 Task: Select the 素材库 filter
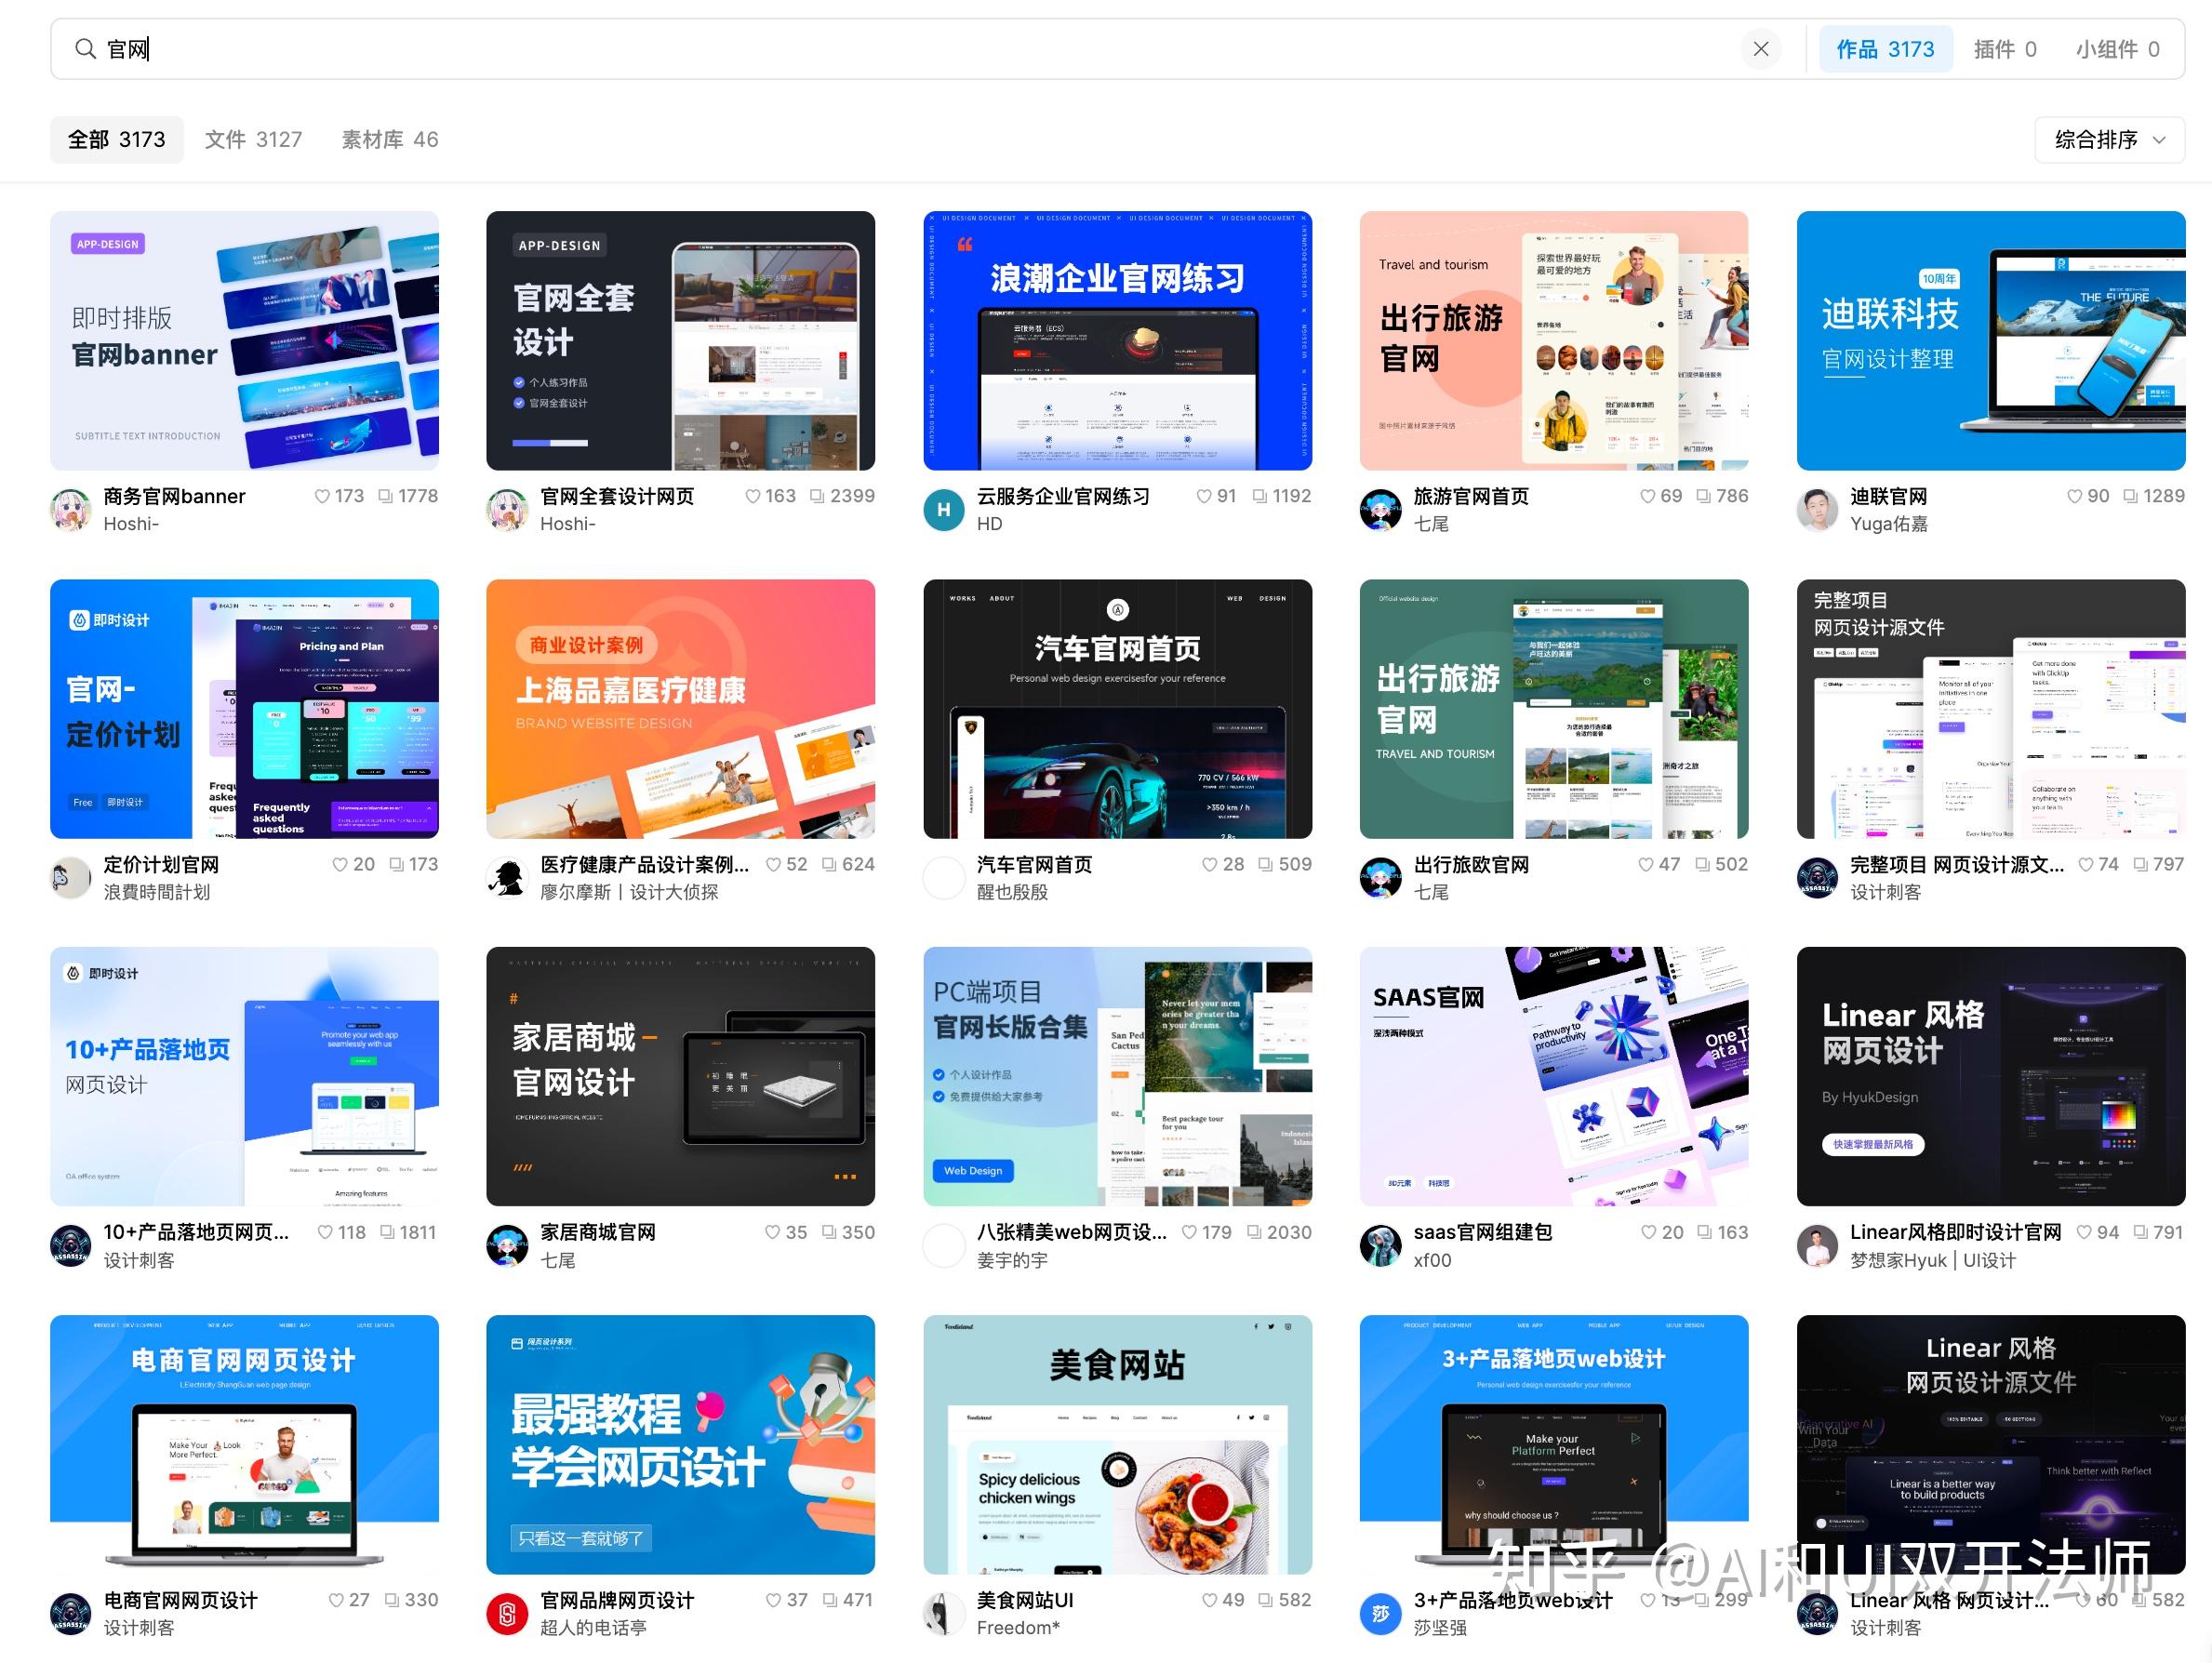pyautogui.click(x=388, y=139)
